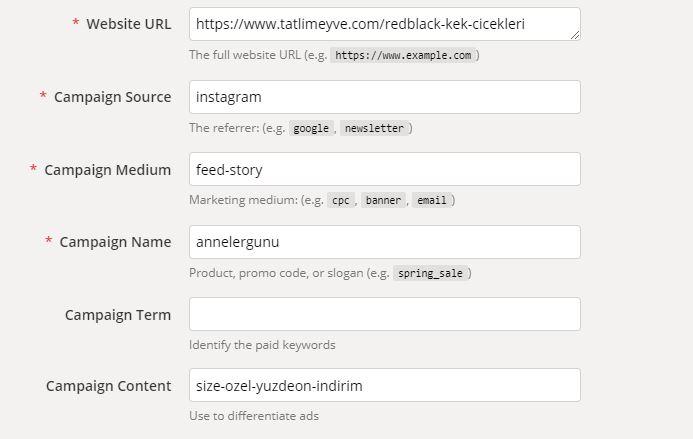The image size is (693, 439).
Task: Click the resize handle of Website URL box
Action: 575,35
